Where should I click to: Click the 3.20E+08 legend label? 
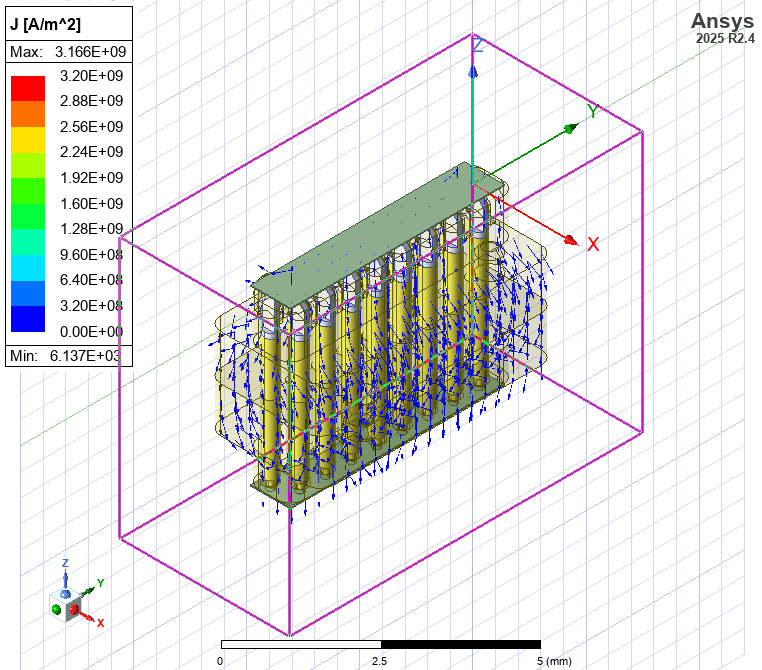click(91, 306)
